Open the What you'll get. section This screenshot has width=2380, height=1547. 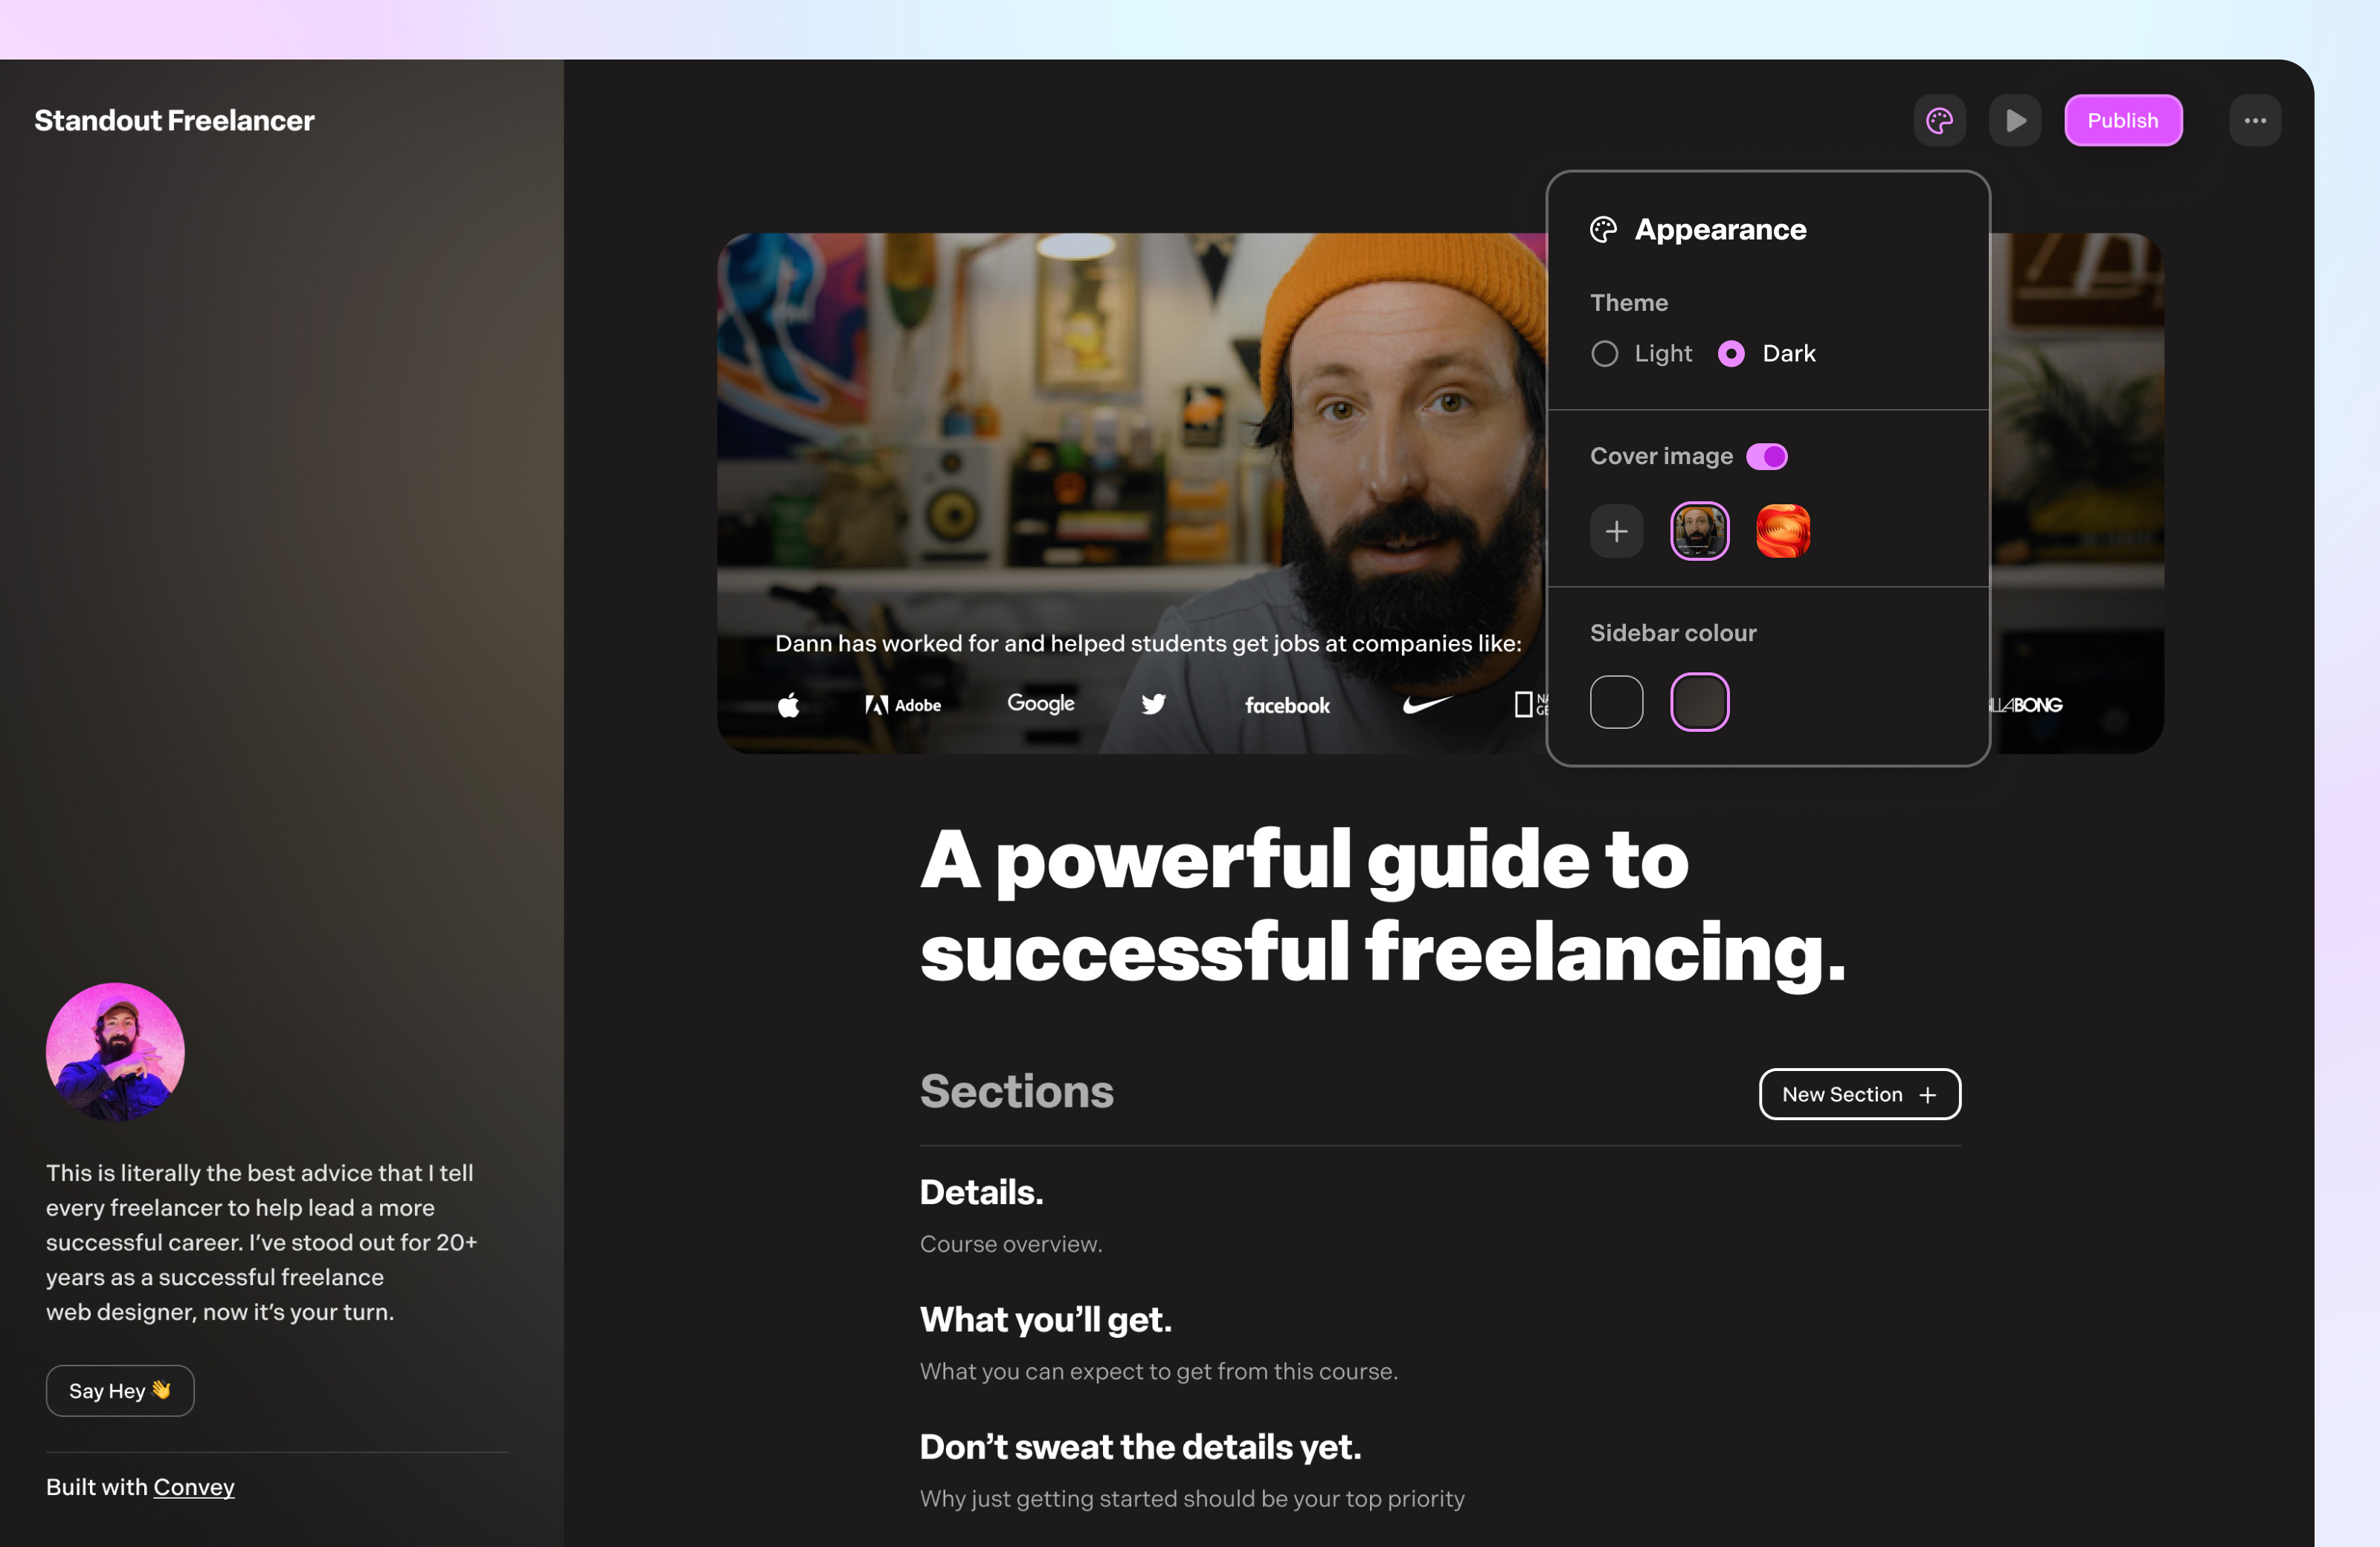click(x=1045, y=1320)
